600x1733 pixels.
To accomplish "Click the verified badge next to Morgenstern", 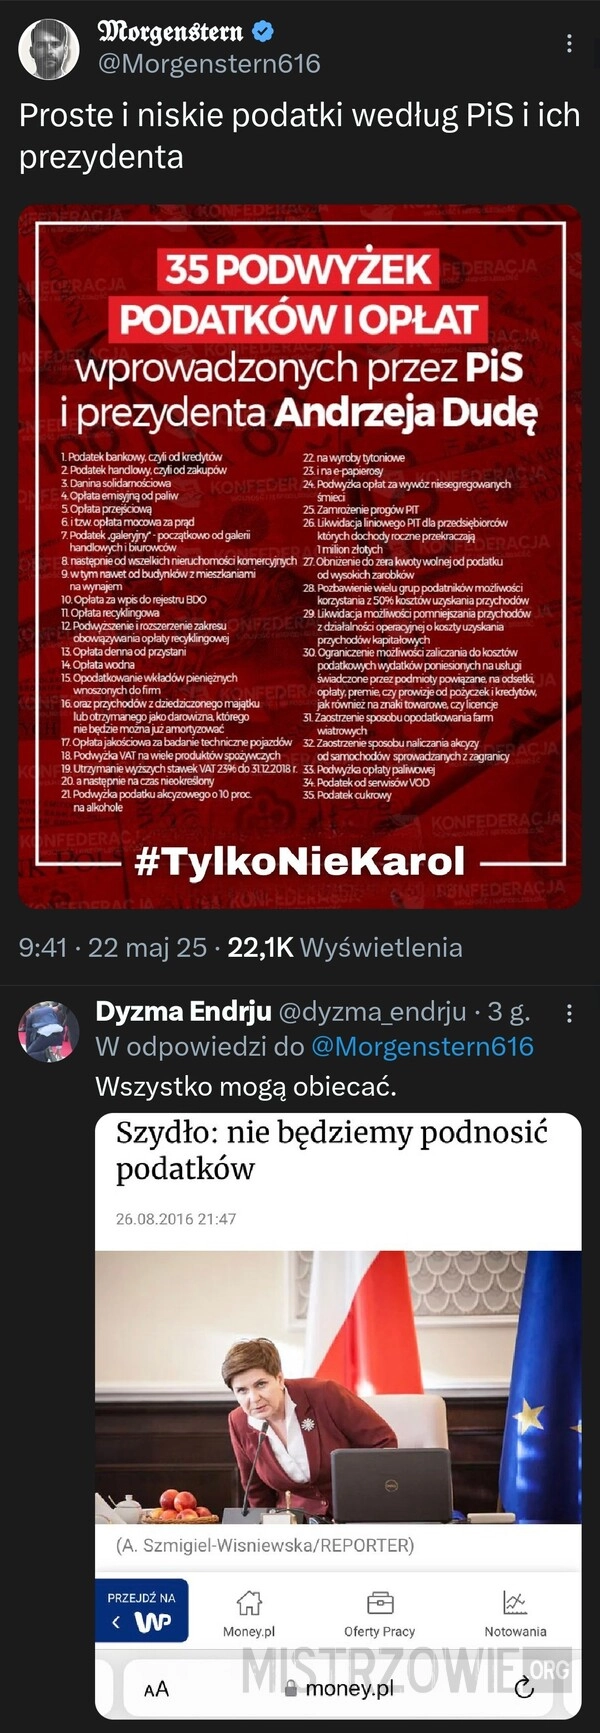I will coord(262,32).
